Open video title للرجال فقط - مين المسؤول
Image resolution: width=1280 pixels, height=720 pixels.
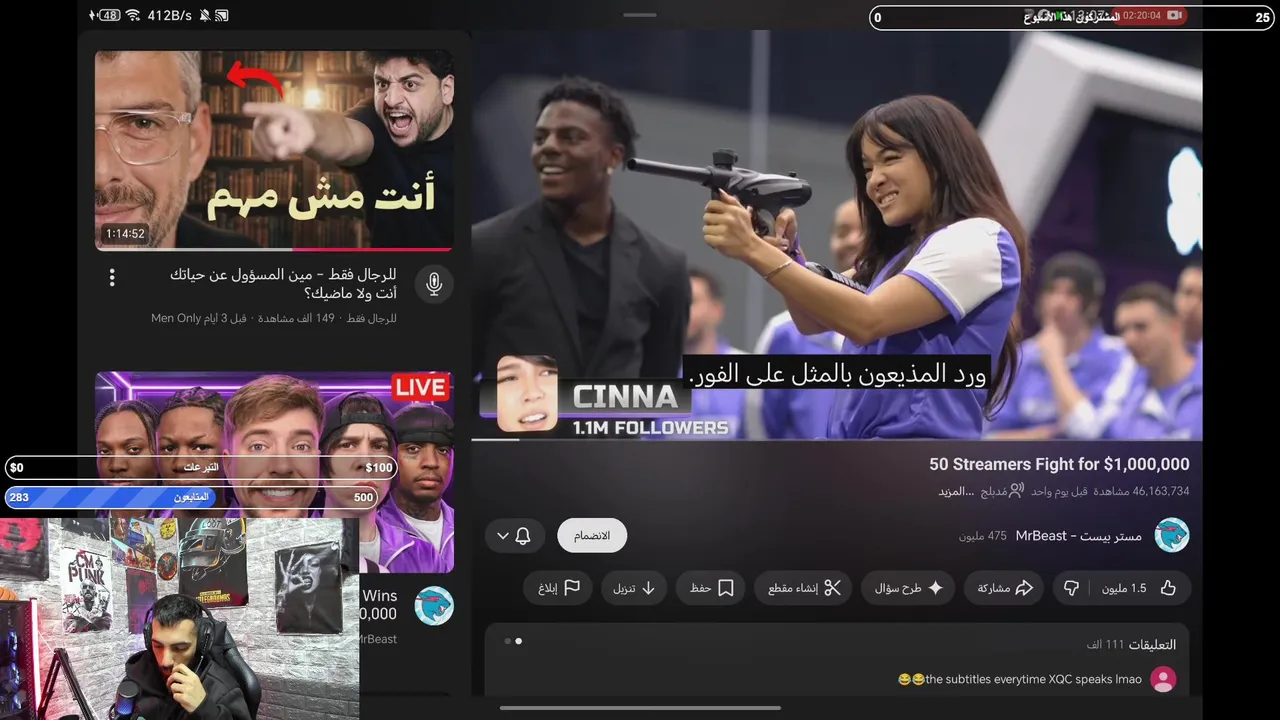click(x=283, y=283)
